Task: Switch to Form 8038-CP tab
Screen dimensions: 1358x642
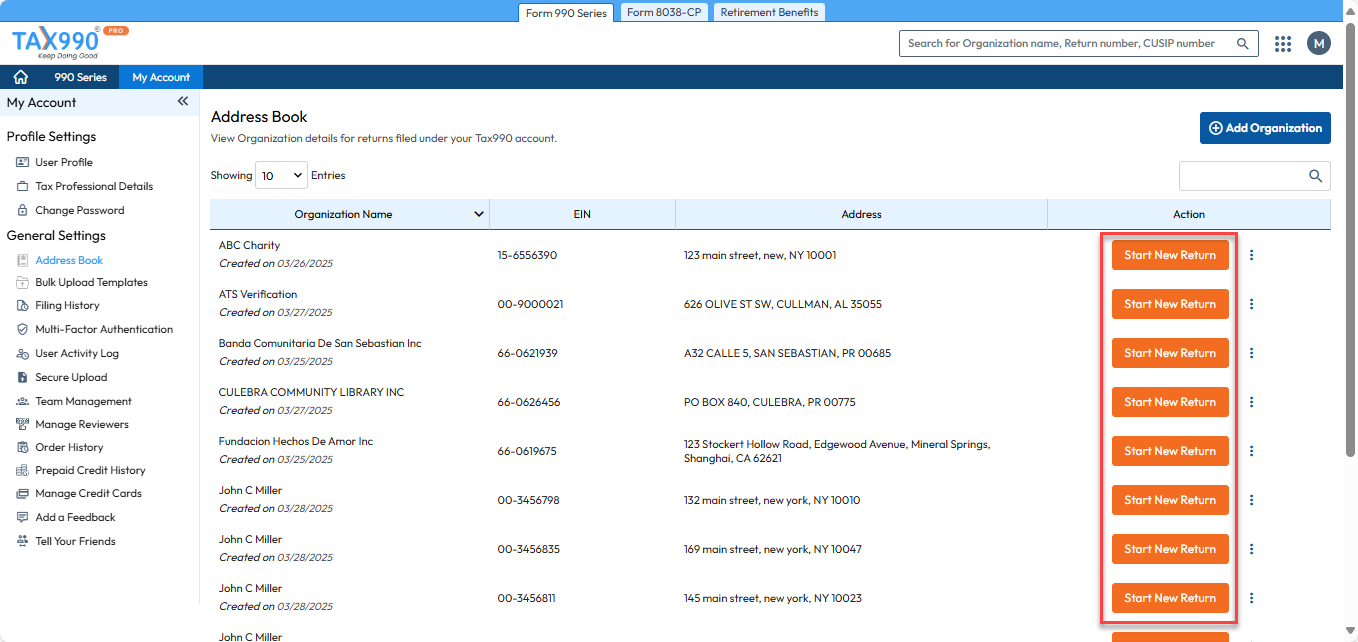Action: (x=664, y=12)
